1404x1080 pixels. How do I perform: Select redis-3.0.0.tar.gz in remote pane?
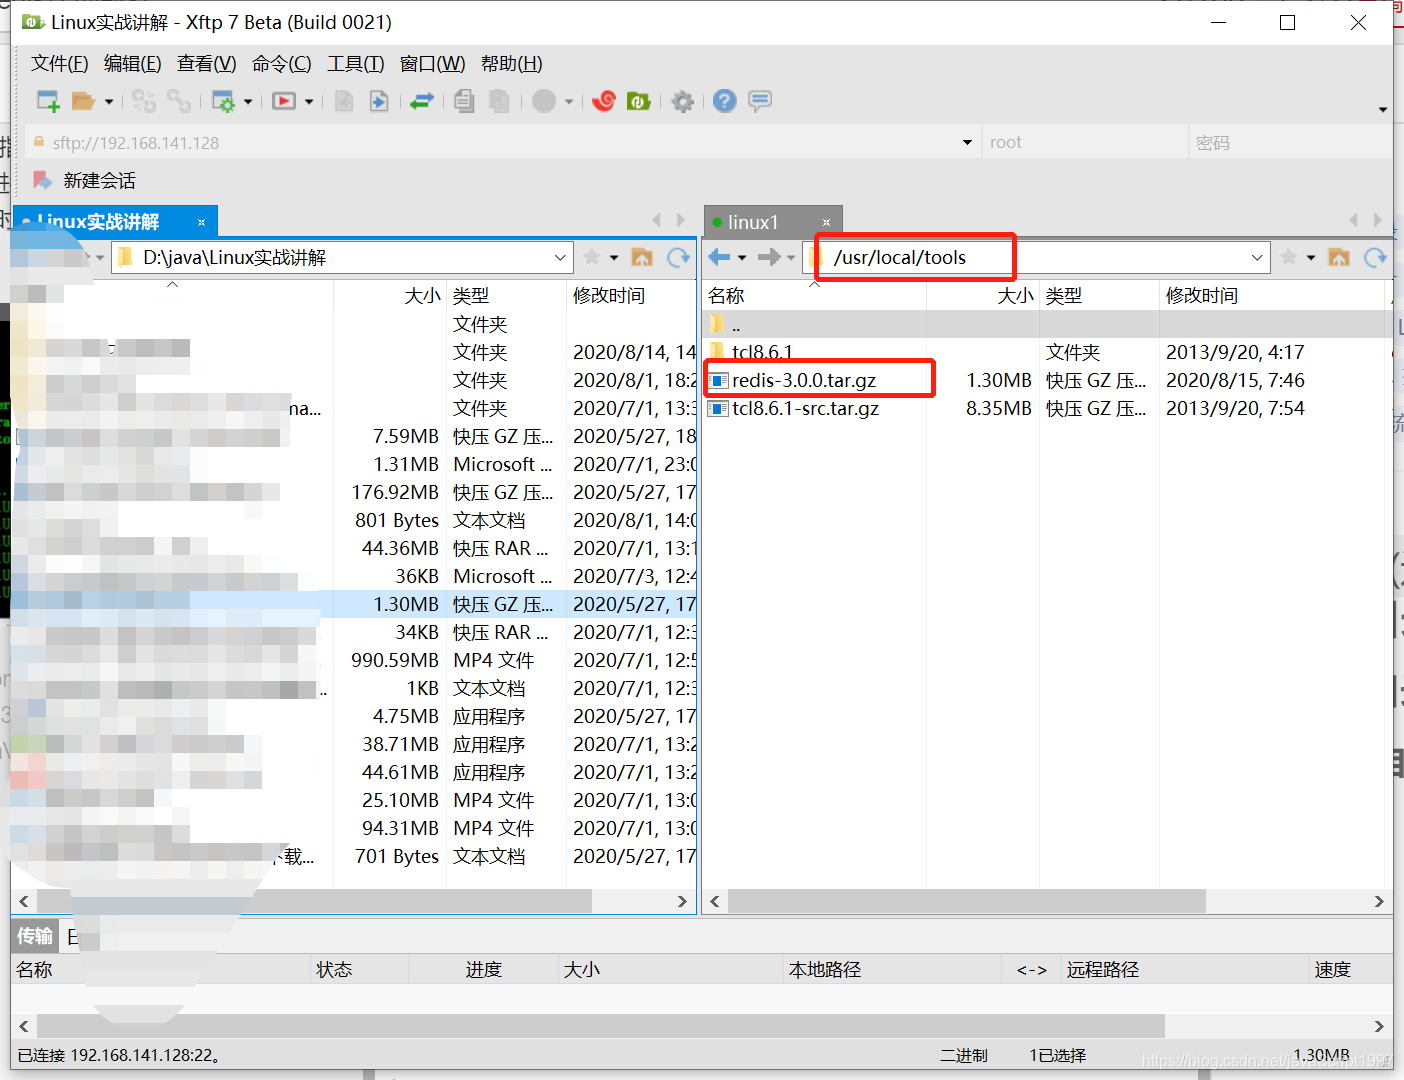point(804,381)
